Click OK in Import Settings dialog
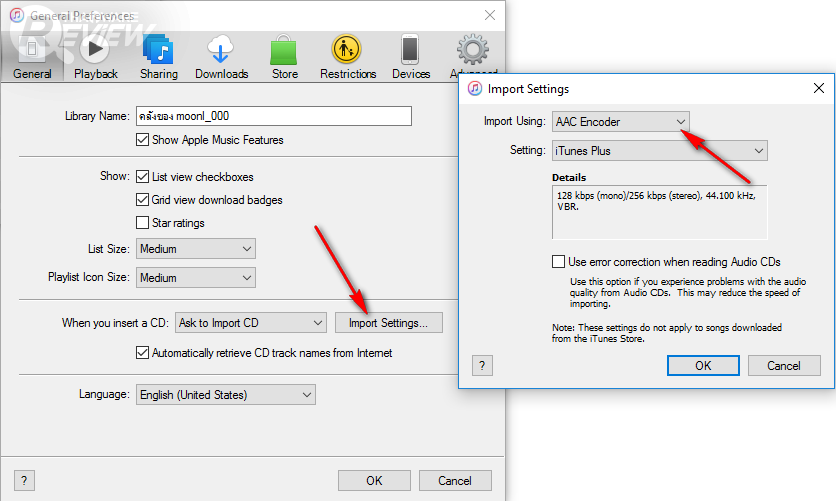Image resolution: width=836 pixels, height=501 pixels. point(703,365)
